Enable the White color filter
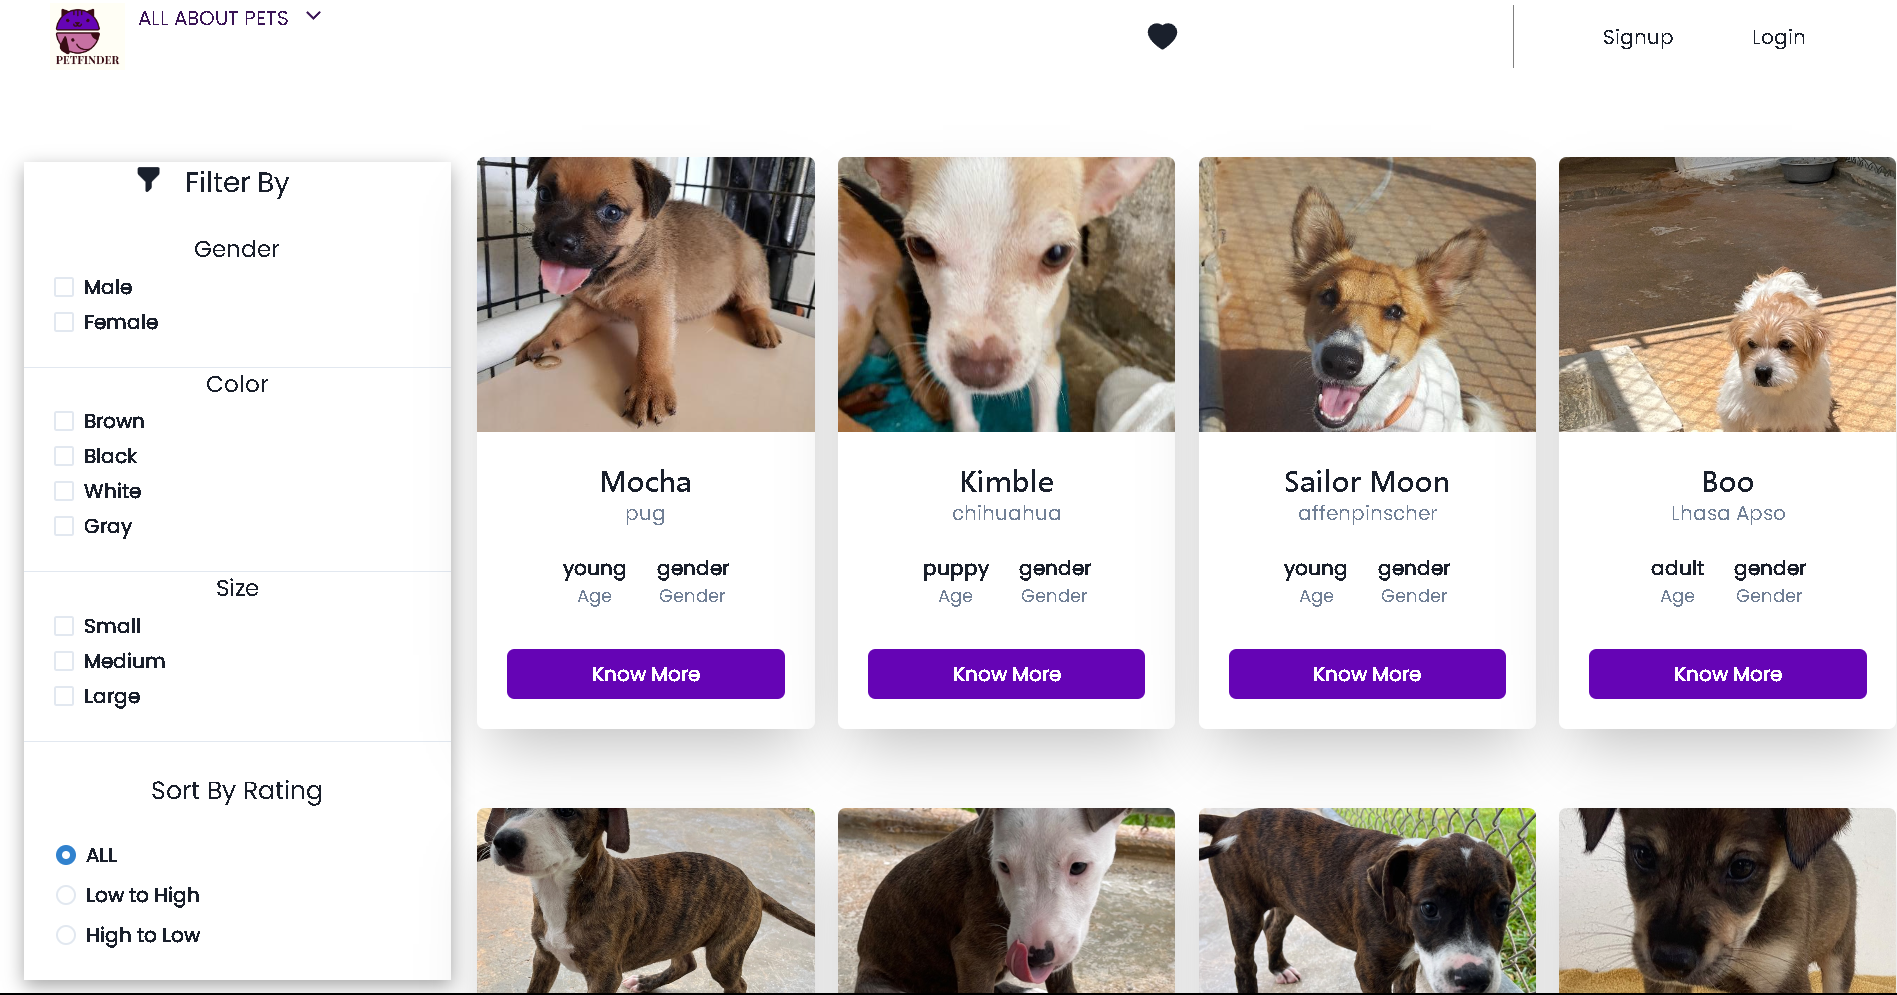The image size is (1897, 995). coord(64,490)
